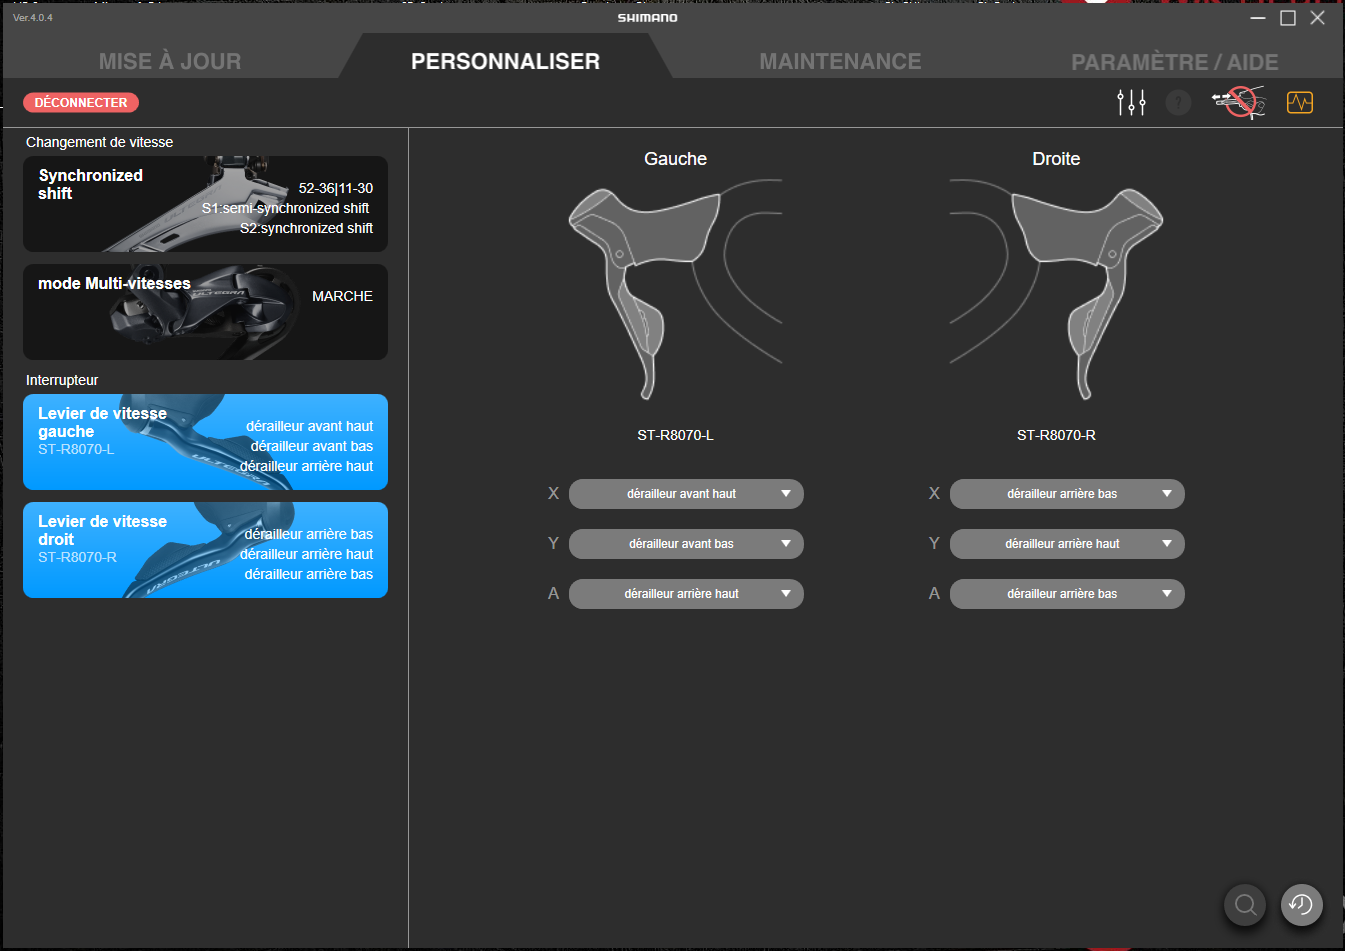Image resolution: width=1345 pixels, height=951 pixels.
Task: Open the MAINTENANCE tab
Action: coord(840,61)
